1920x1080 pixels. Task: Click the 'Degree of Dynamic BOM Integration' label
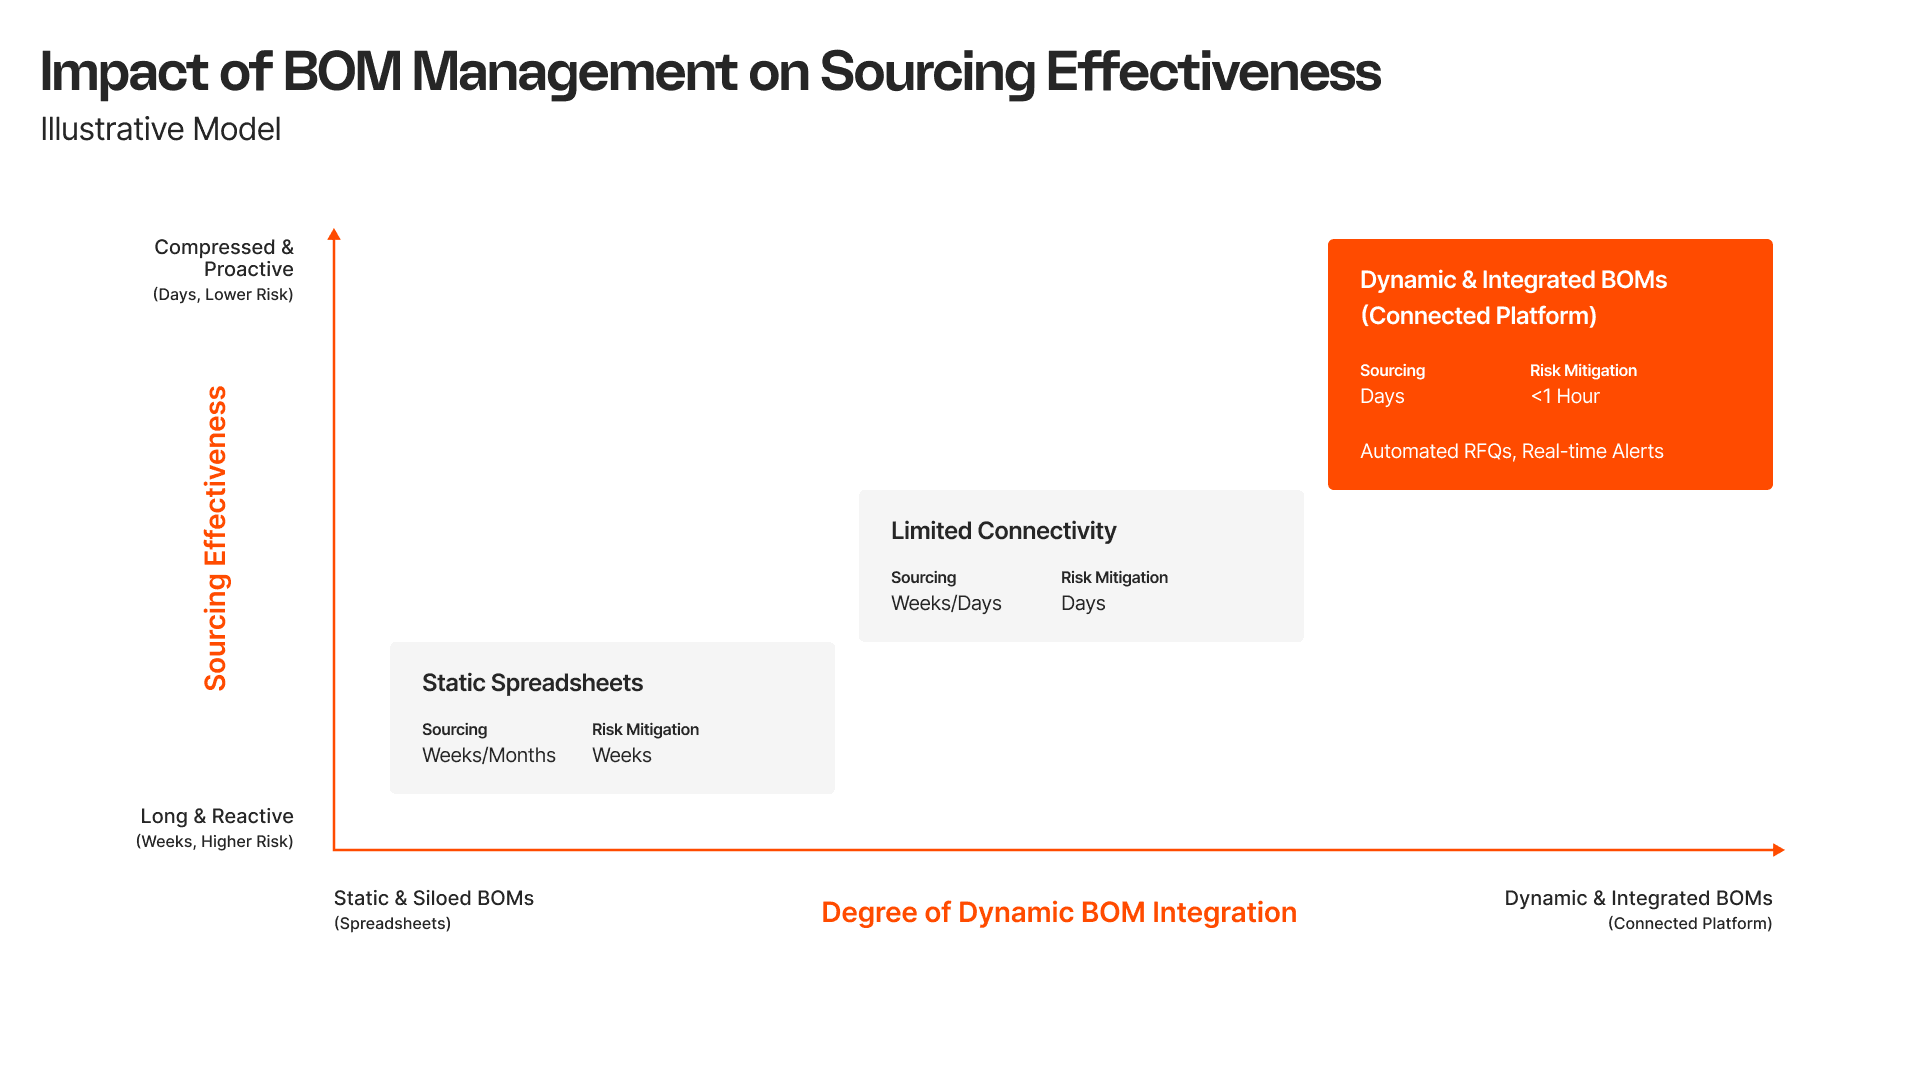click(1058, 912)
